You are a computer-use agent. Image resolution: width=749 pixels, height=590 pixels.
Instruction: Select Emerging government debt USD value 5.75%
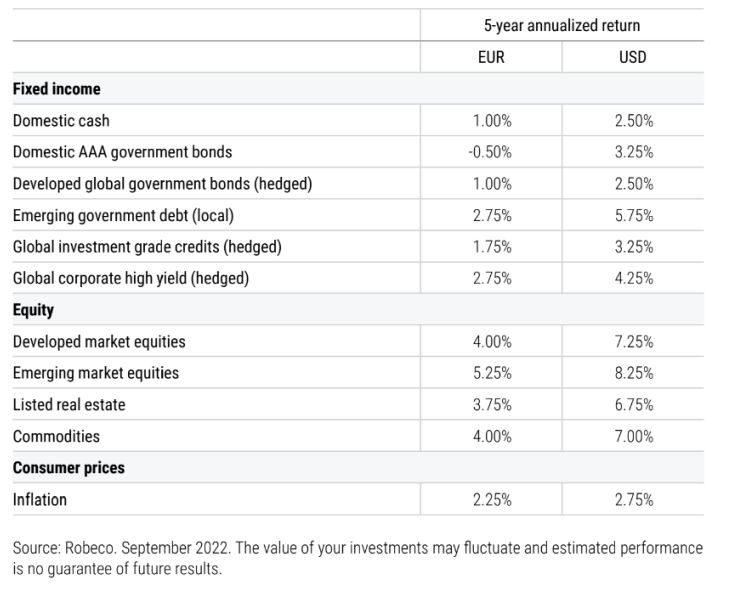634,215
